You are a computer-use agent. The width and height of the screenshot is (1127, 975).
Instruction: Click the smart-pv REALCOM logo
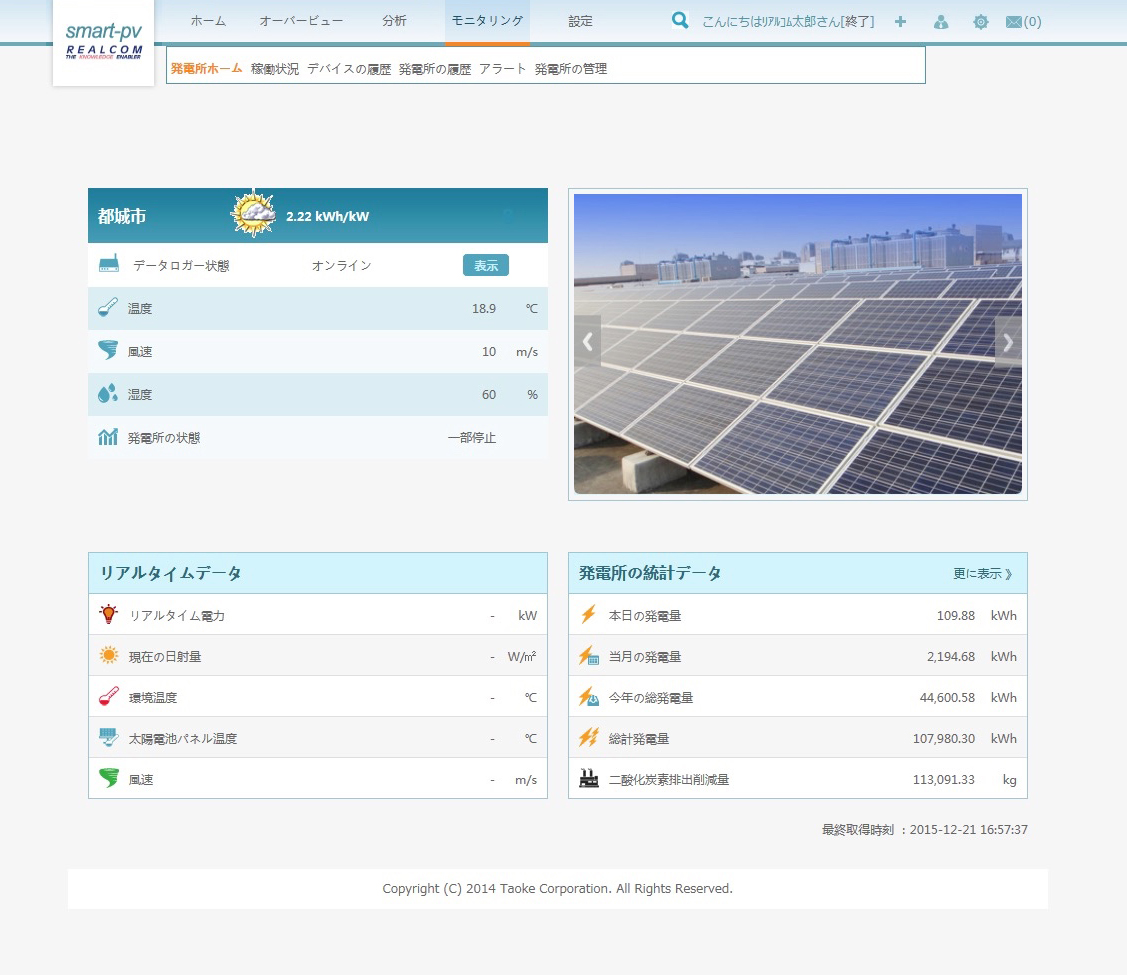pos(104,42)
